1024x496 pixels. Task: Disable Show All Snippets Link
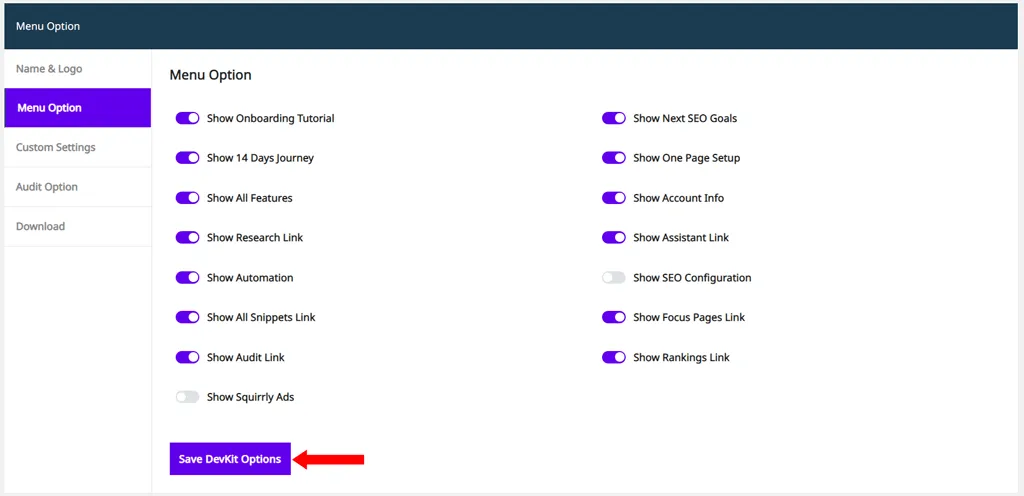pyautogui.click(x=187, y=317)
